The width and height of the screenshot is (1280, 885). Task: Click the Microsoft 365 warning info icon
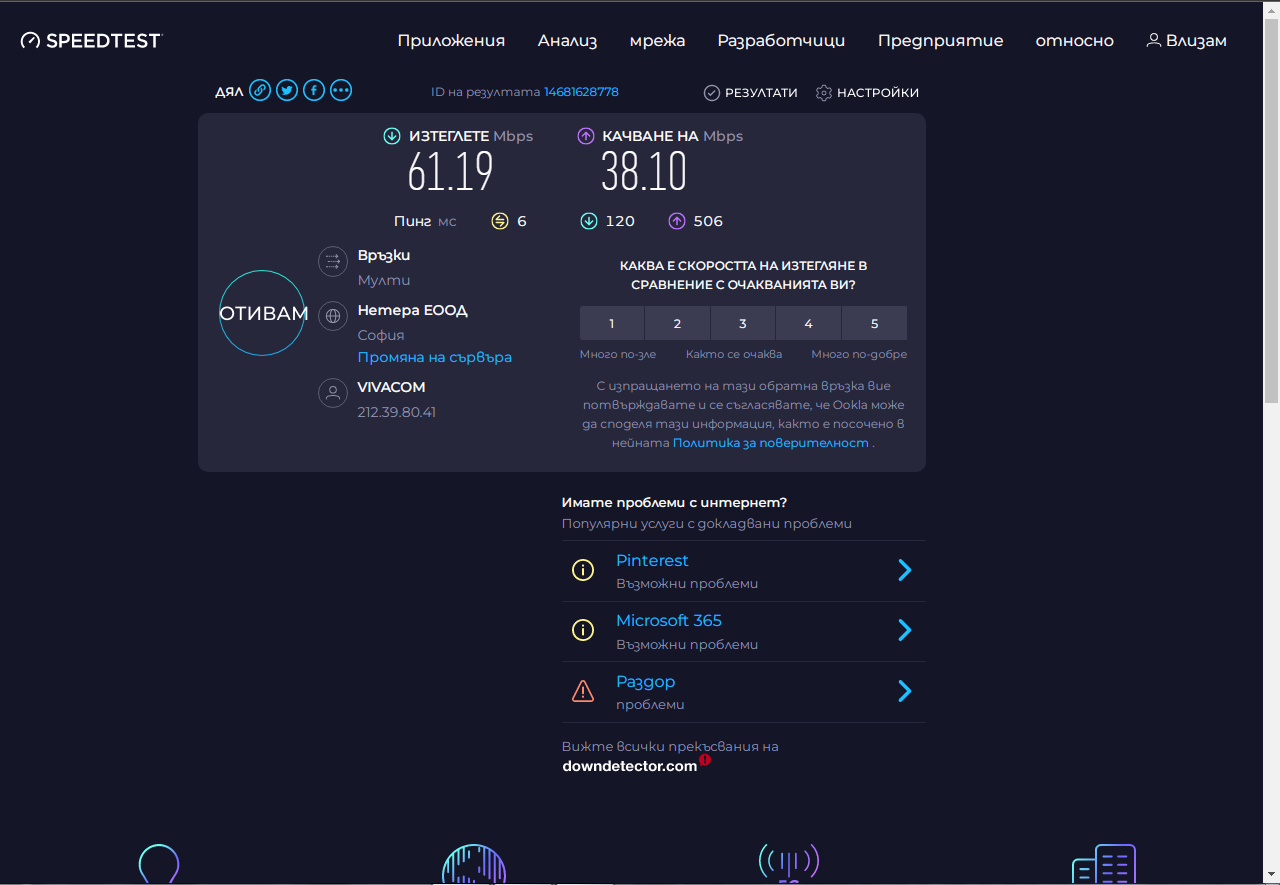(583, 630)
